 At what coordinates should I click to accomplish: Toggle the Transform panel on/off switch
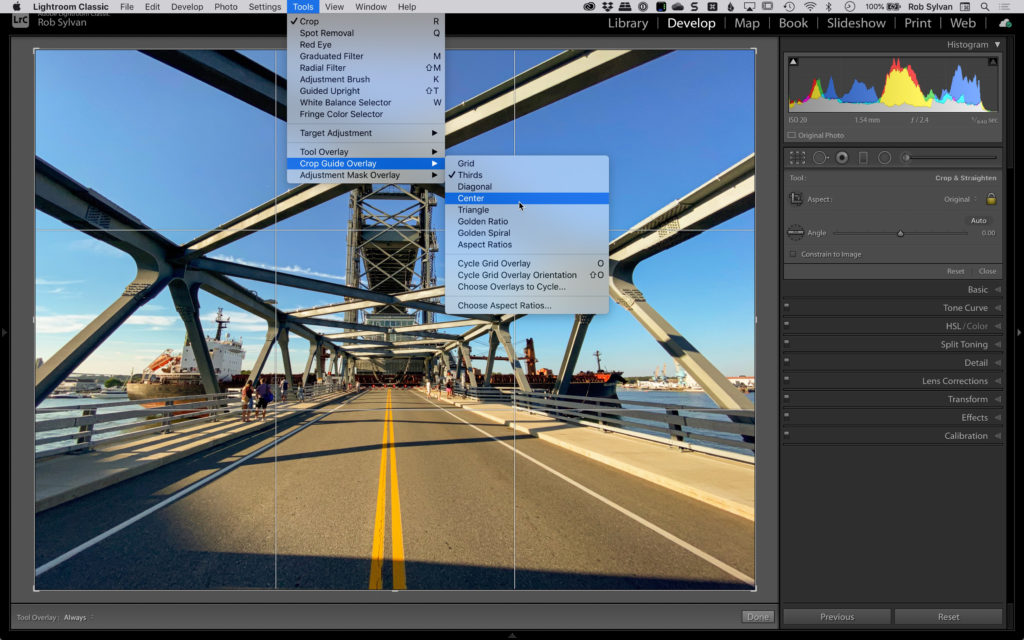(x=786, y=396)
